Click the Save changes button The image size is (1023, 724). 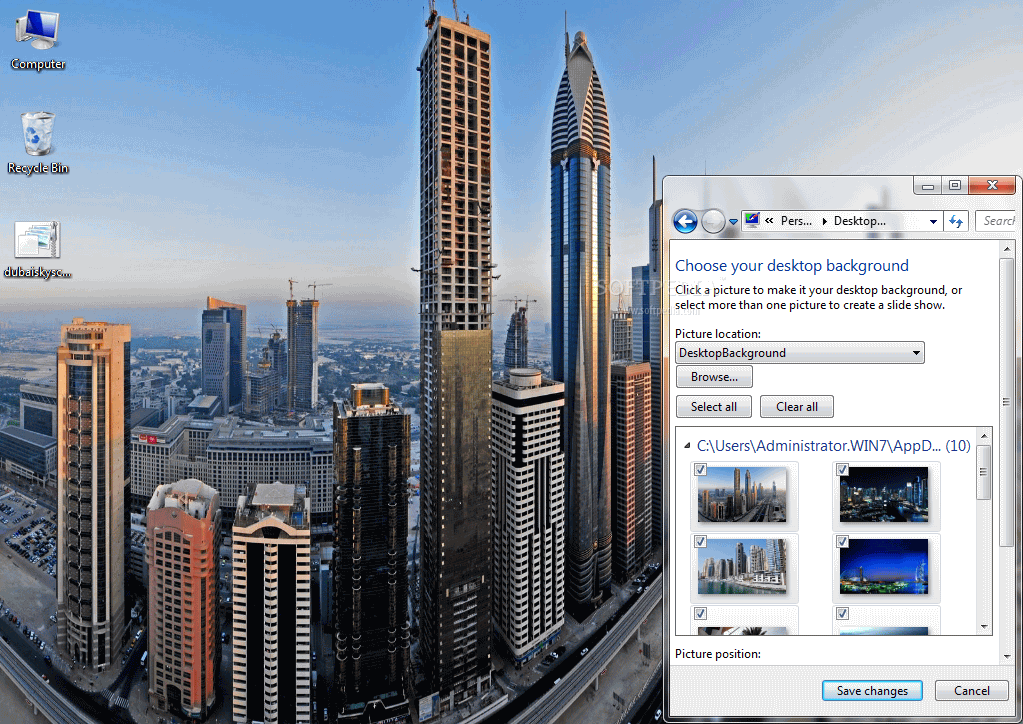pos(872,691)
